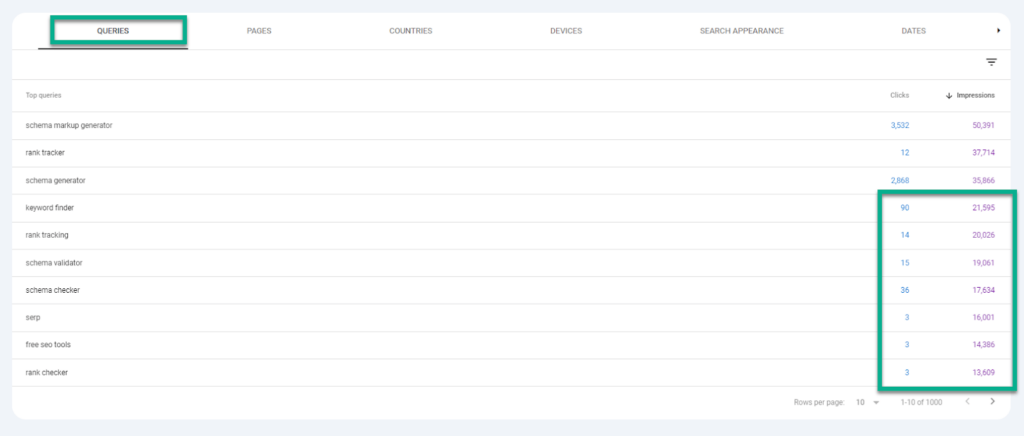
Task: Select the Devices tab
Action: tap(566, 31)
